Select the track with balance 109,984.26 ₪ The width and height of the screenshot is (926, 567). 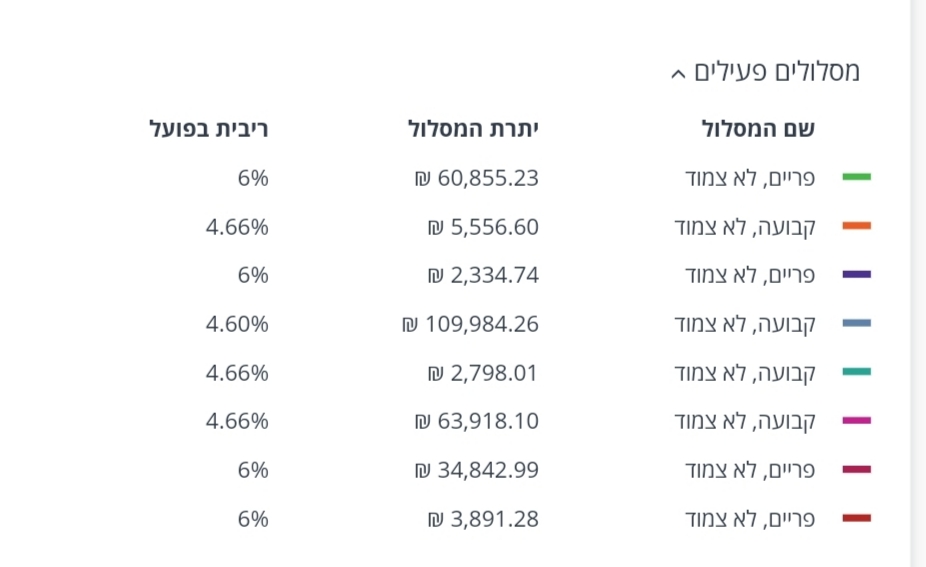(x=745, y=324)
